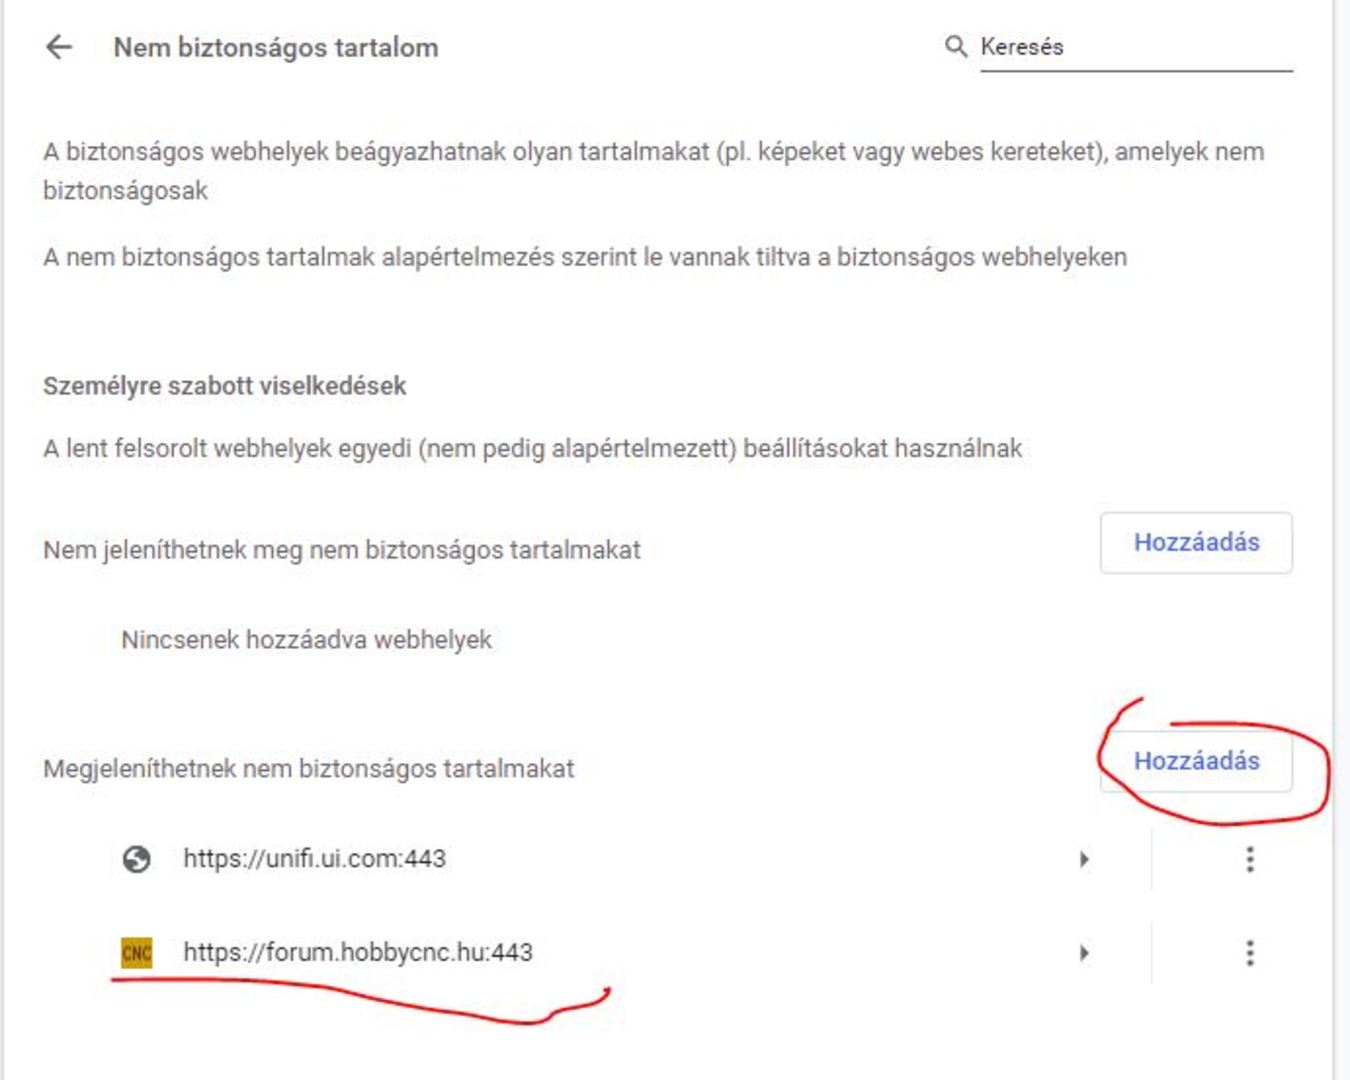The height and width of the screenshot is (1080, 1350).
Task: Click Hozzáadás for the blocked sites list
Action: click(1196, 542)
